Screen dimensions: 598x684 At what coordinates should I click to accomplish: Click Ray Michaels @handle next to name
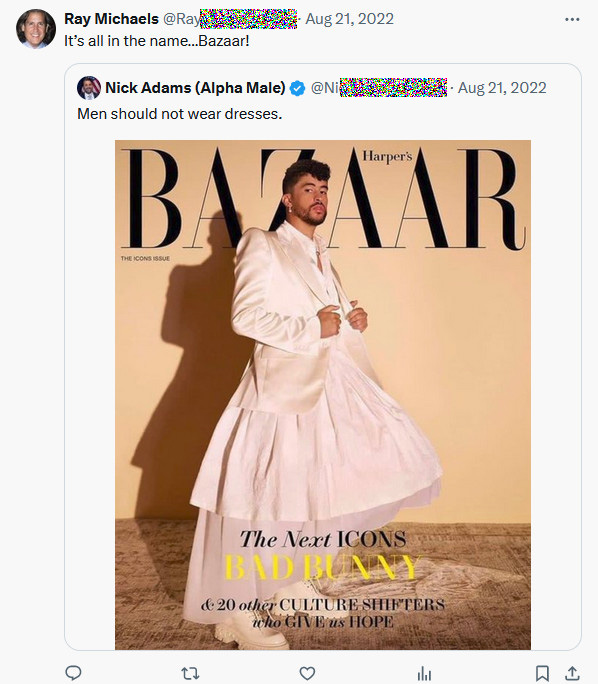[x=229, y=19]
